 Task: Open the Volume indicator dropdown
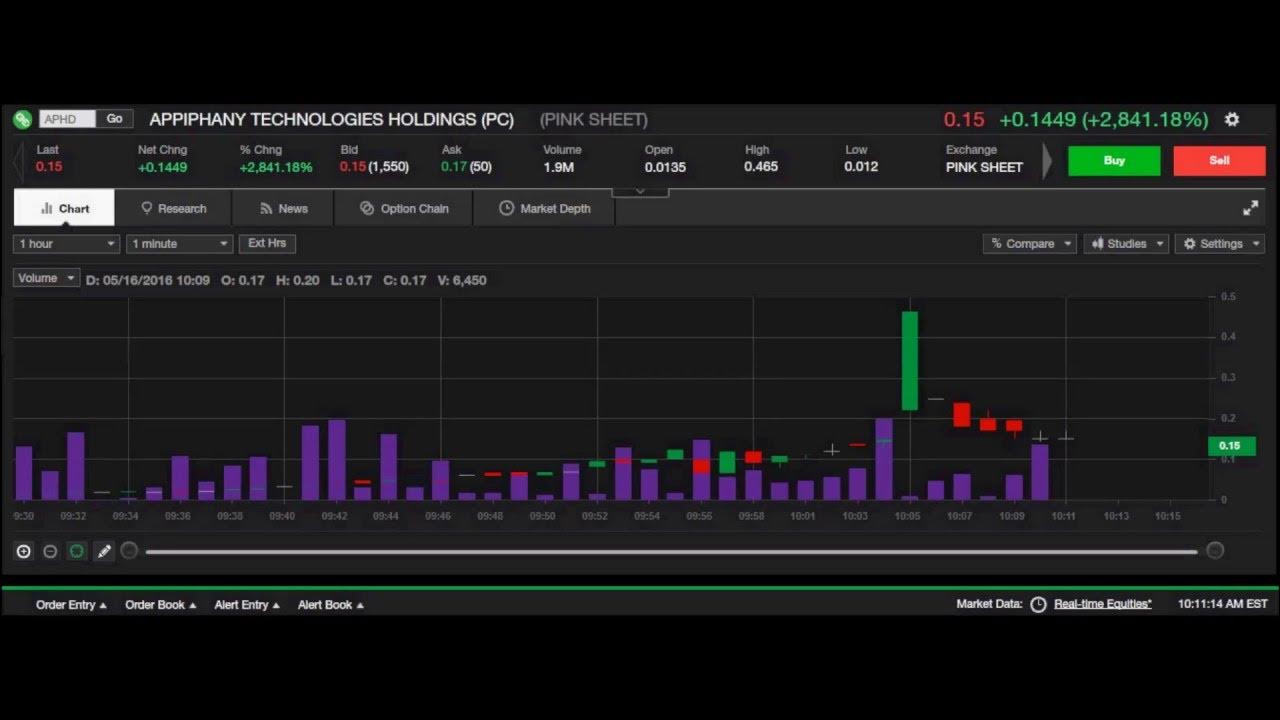tap(46, 279)
